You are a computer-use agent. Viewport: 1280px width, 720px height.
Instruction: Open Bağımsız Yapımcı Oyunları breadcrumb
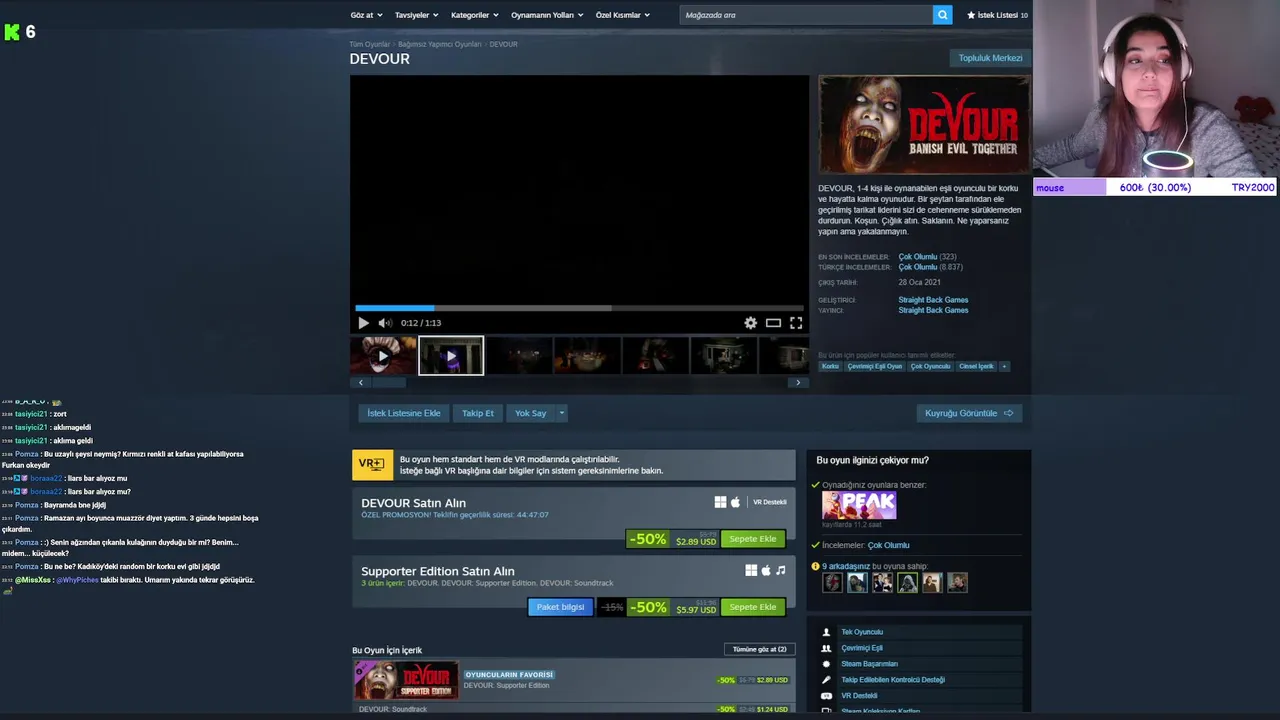(x=440, y=44)
